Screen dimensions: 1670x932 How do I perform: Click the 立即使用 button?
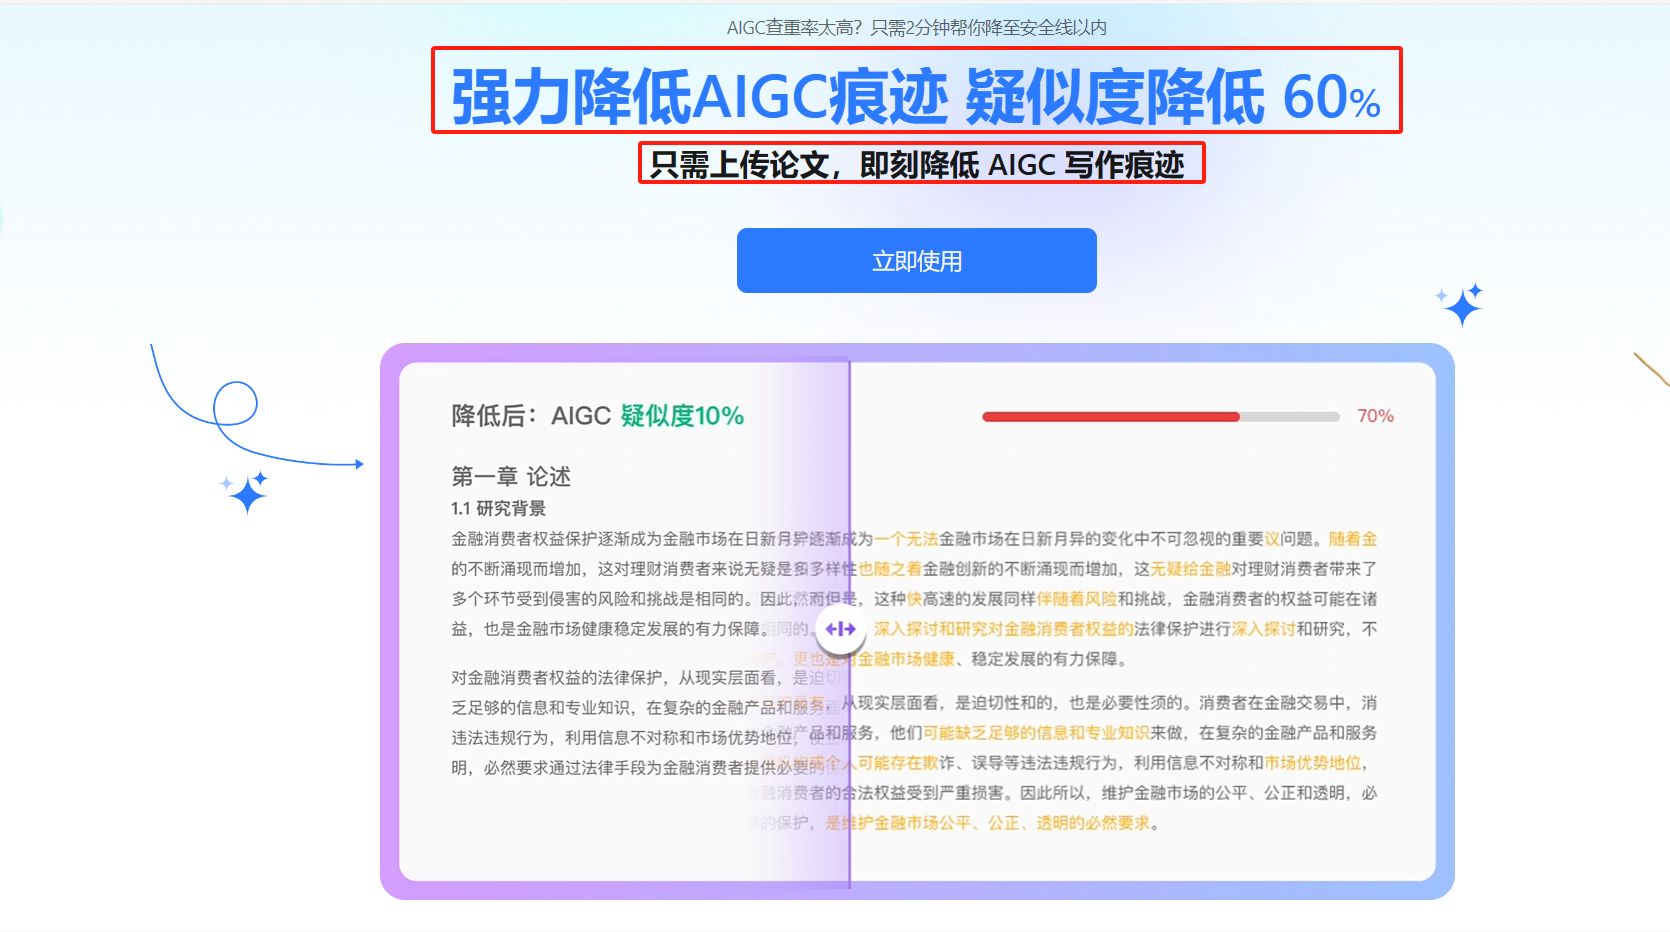[x=916, y=261]
